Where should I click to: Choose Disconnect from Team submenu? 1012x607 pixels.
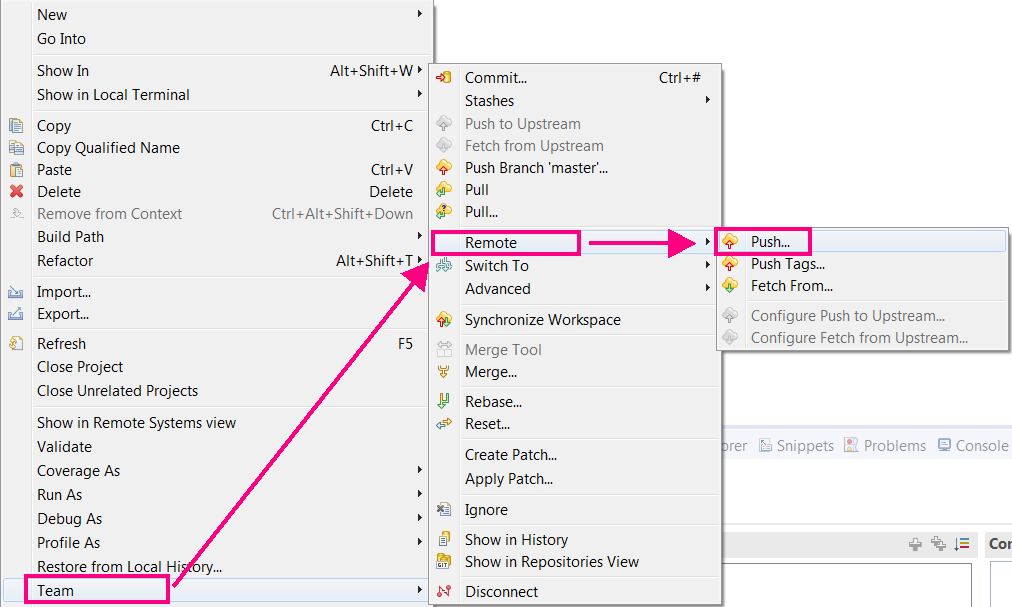point(501,592)
